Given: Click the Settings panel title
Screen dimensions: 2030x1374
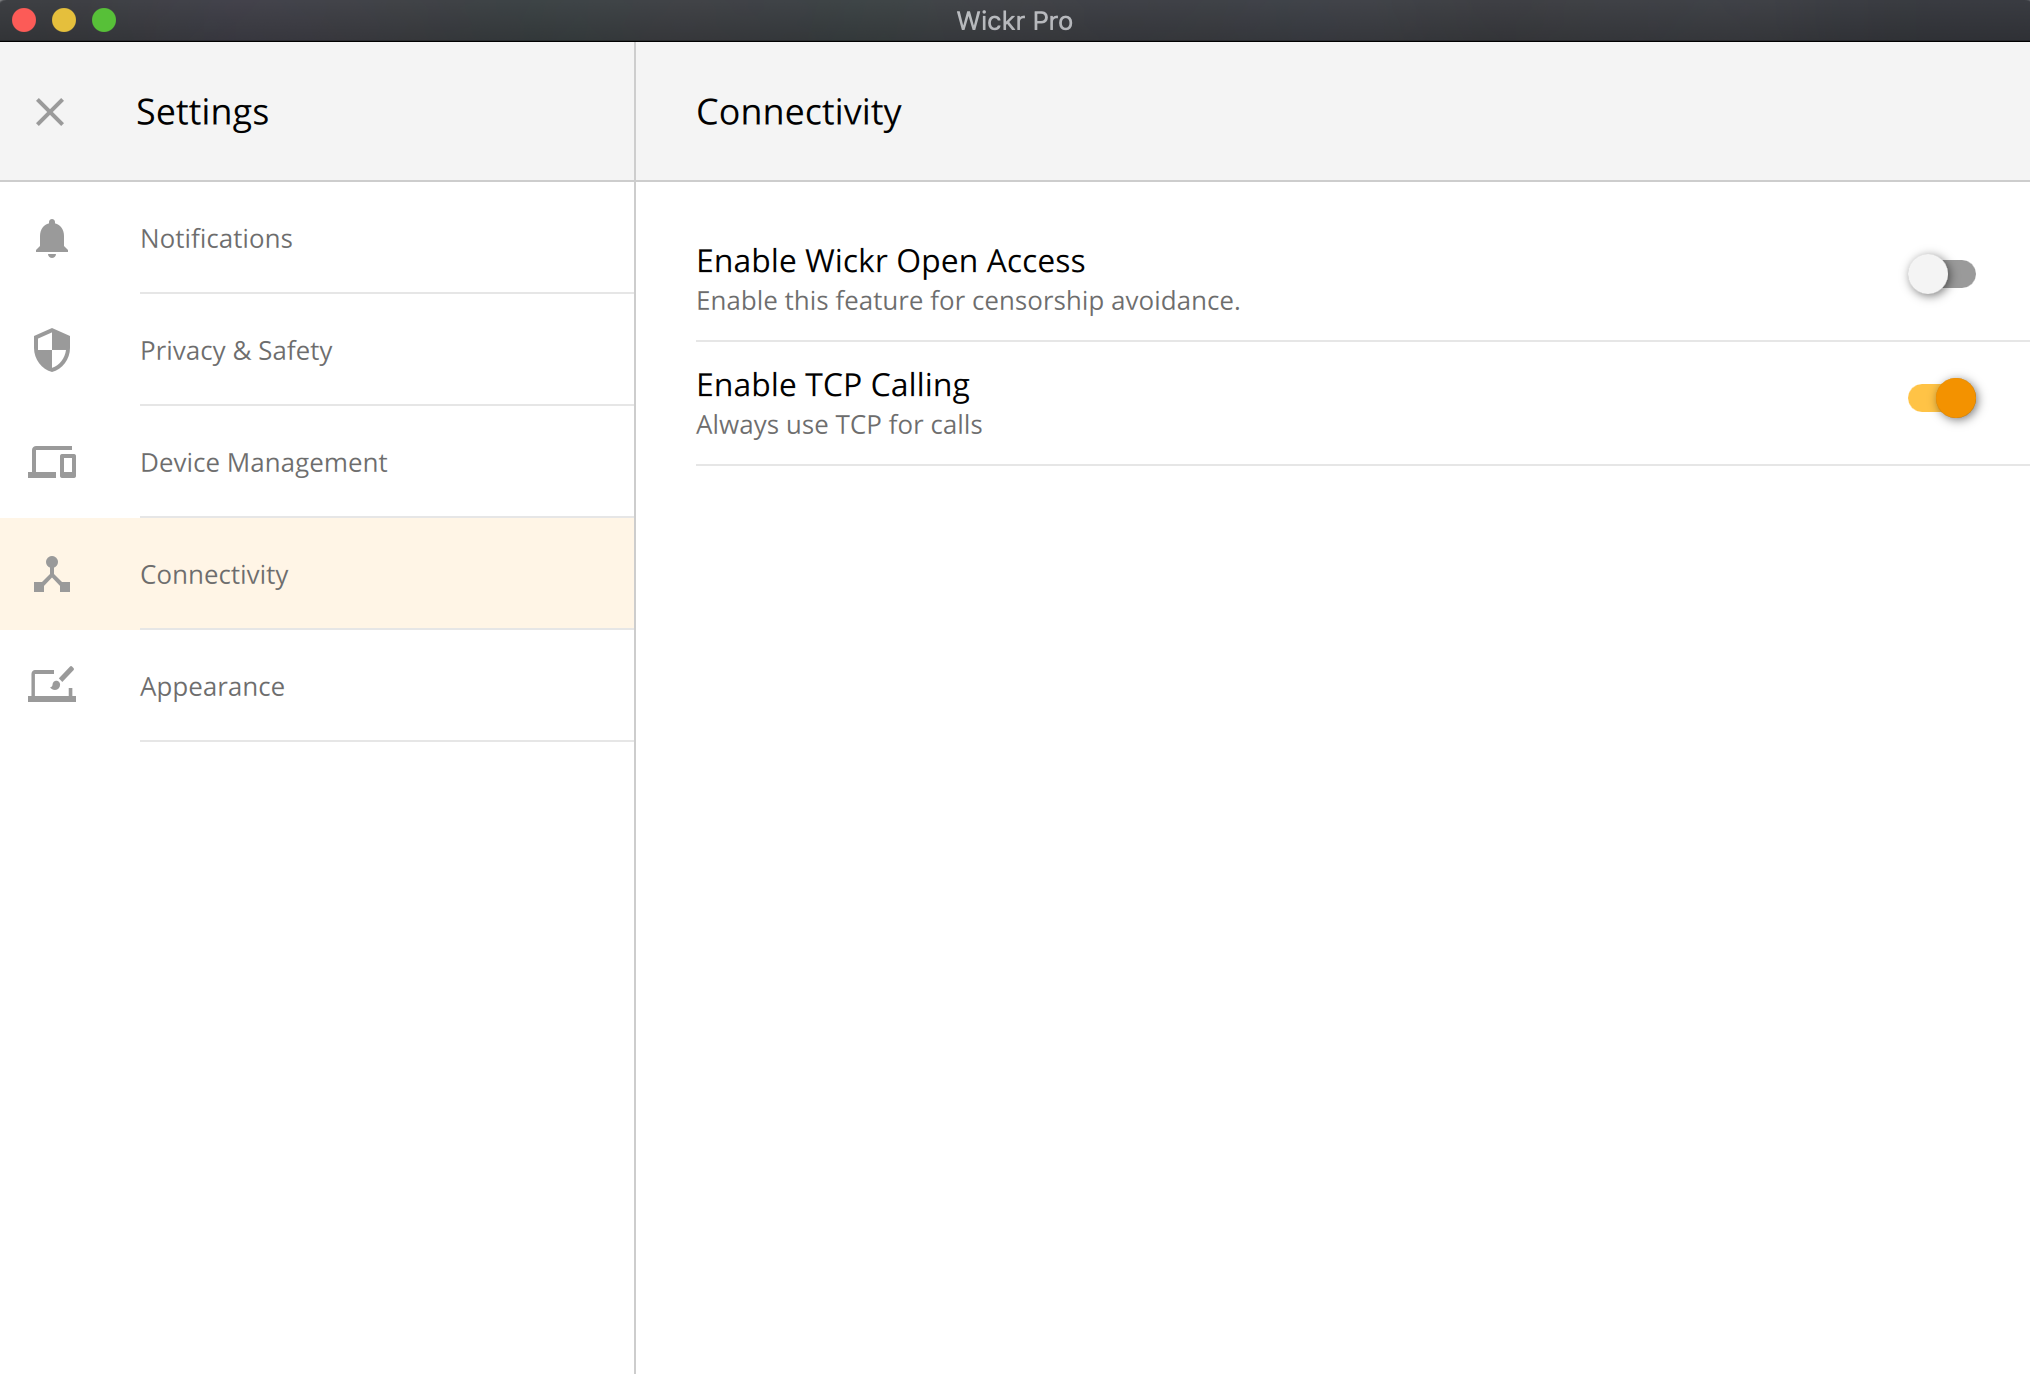Looking at the screenshot, I should pos(202,112).
